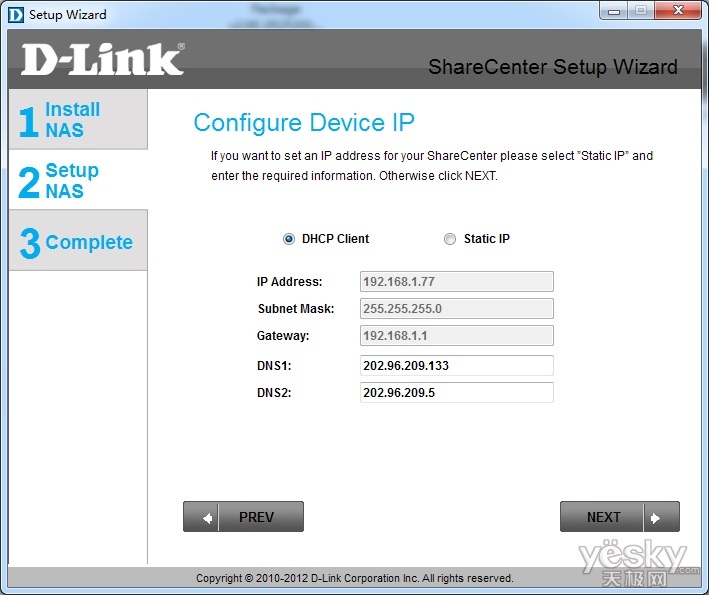Click the Setup Wizard title bar icon
This screenshot has height=595, width=709.
16,14
